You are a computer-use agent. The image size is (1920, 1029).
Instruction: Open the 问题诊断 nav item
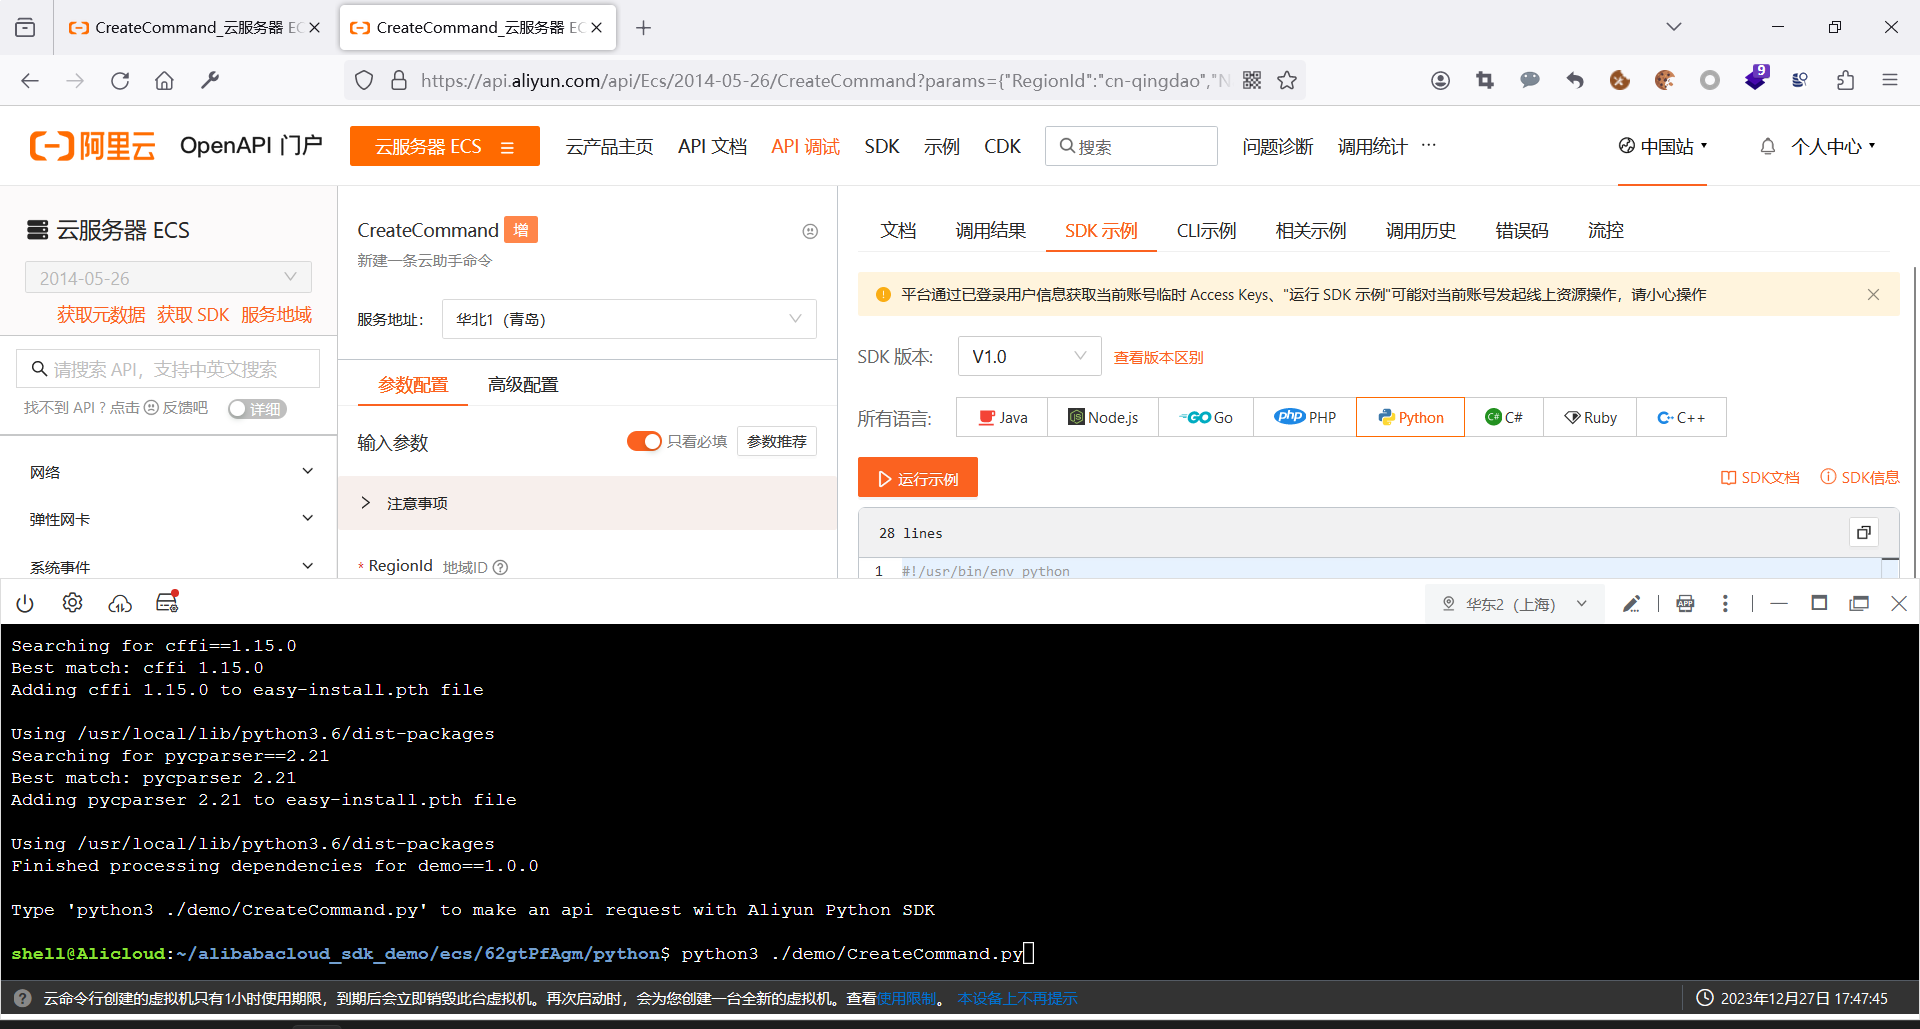pyautogui.click(x=1277, y=146)
